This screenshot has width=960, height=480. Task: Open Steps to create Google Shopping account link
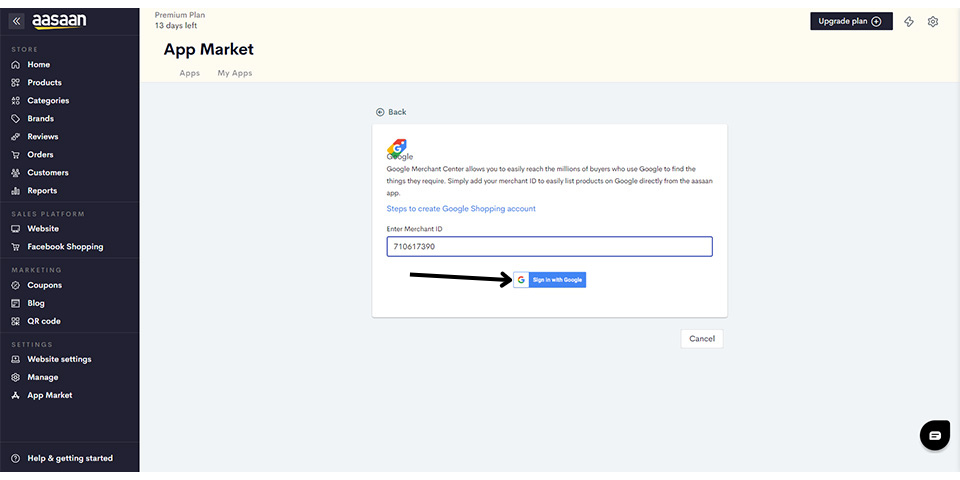[x=461, y=209]
